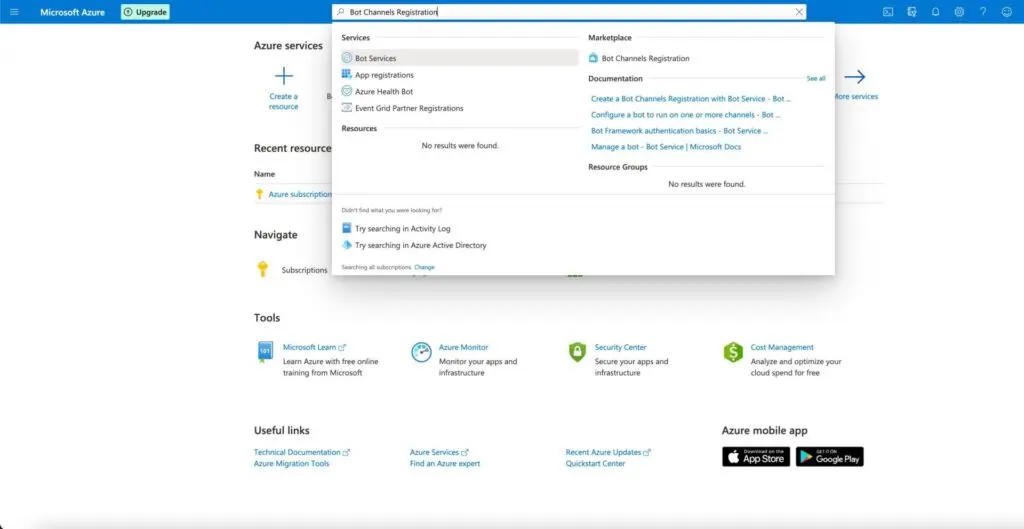
Task: Open Create a Bot Channels Registration doc
Action: [690, 99]
